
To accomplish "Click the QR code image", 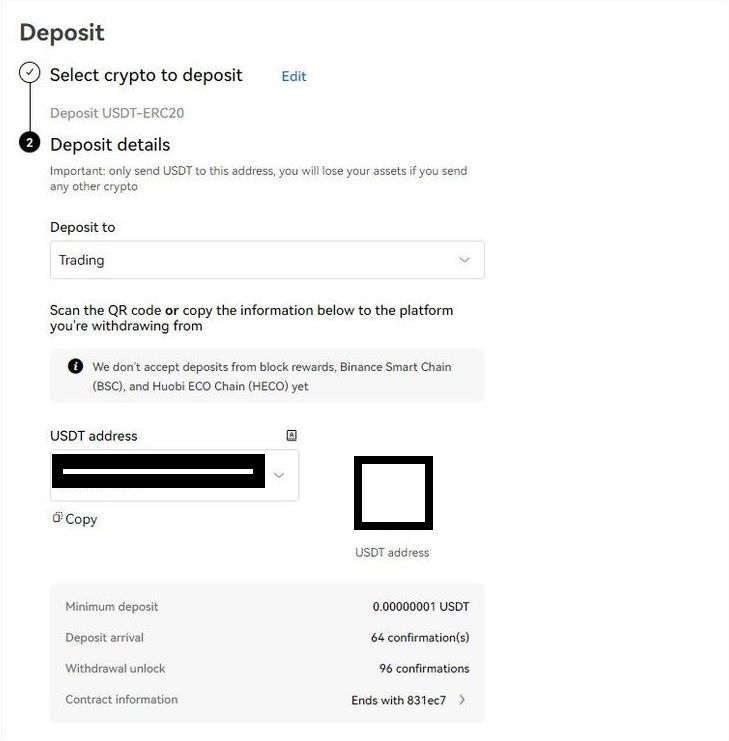I will 393,492.
